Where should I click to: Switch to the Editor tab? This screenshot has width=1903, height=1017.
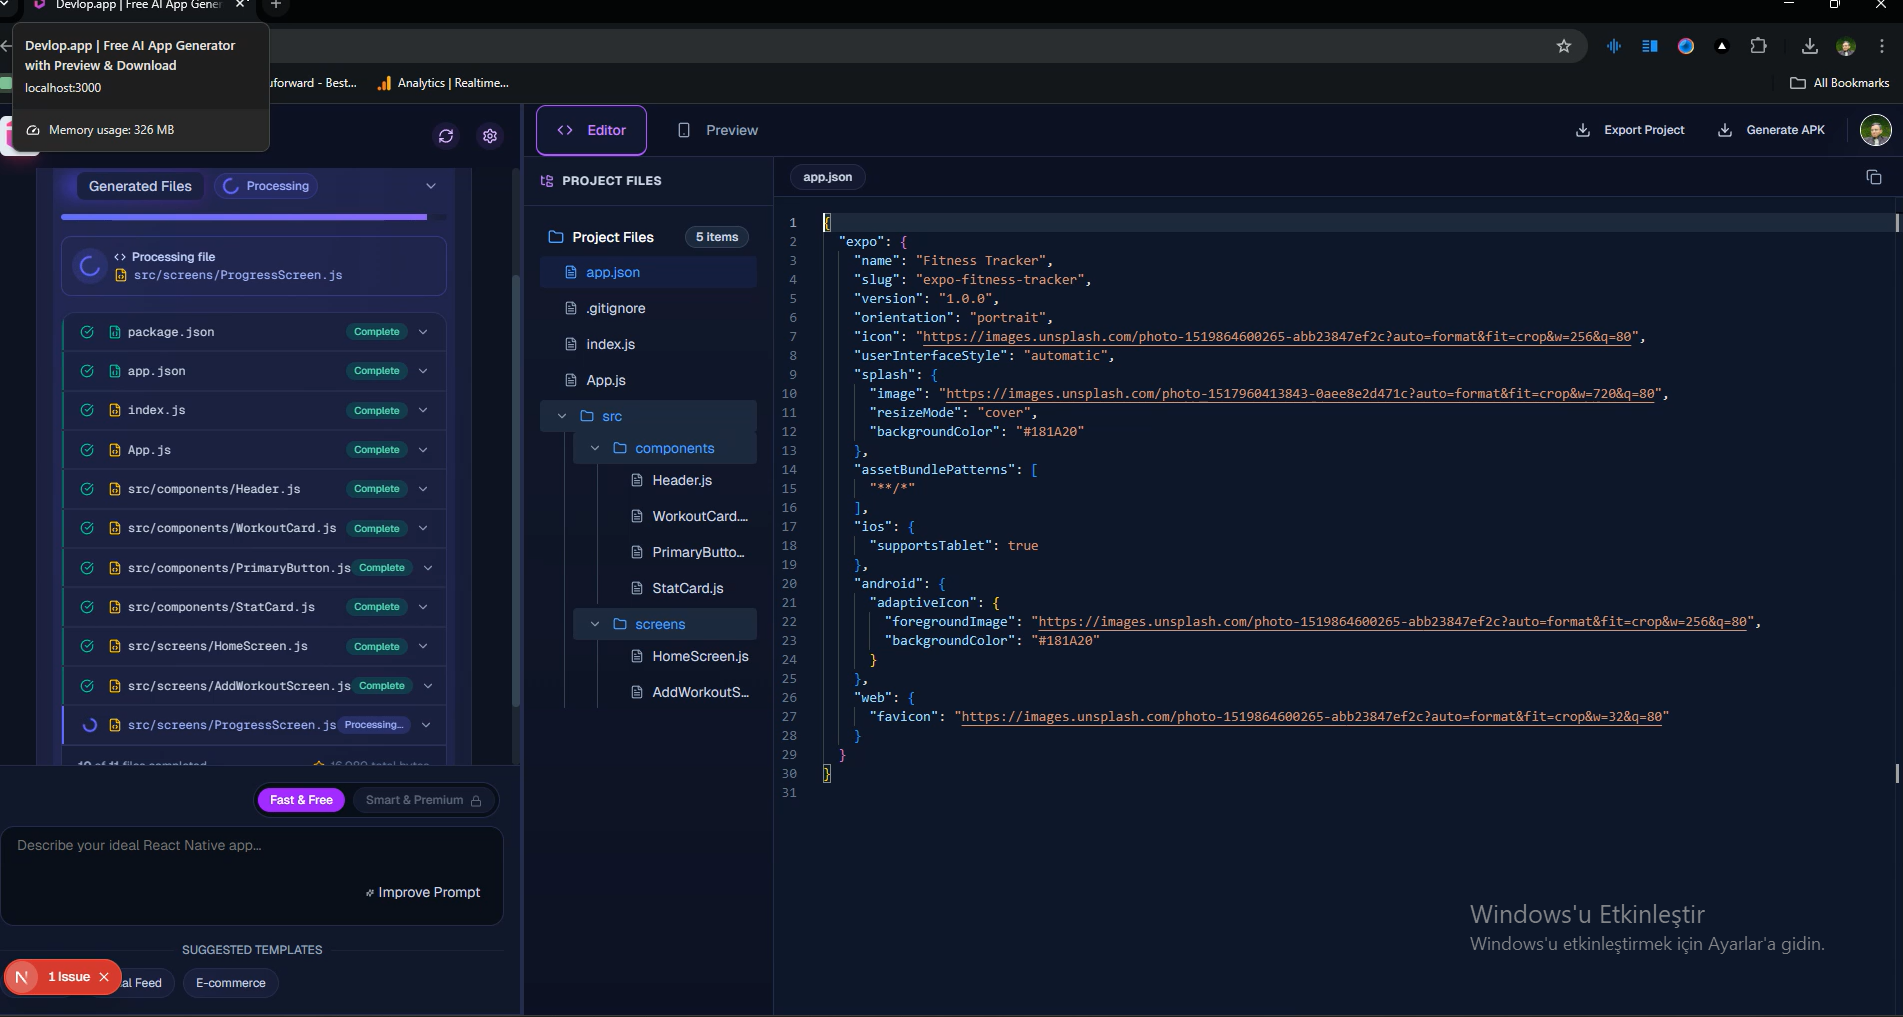pyautogui.click(x=591, y=130)
